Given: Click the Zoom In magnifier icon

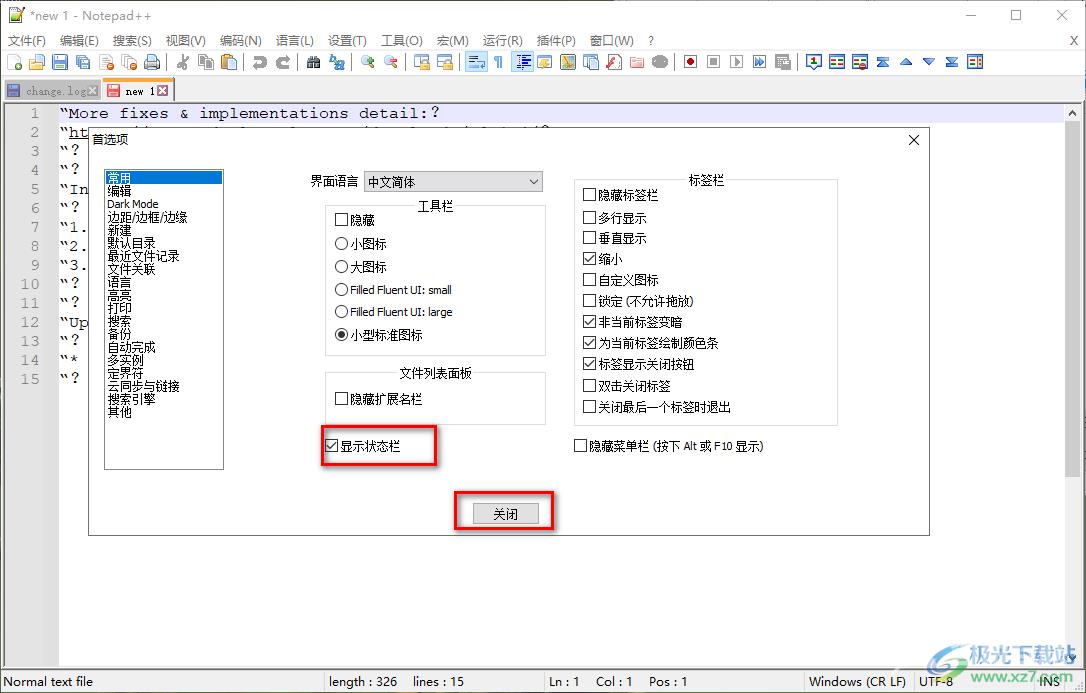Looking at the screenshot, I should coord(368,62).
